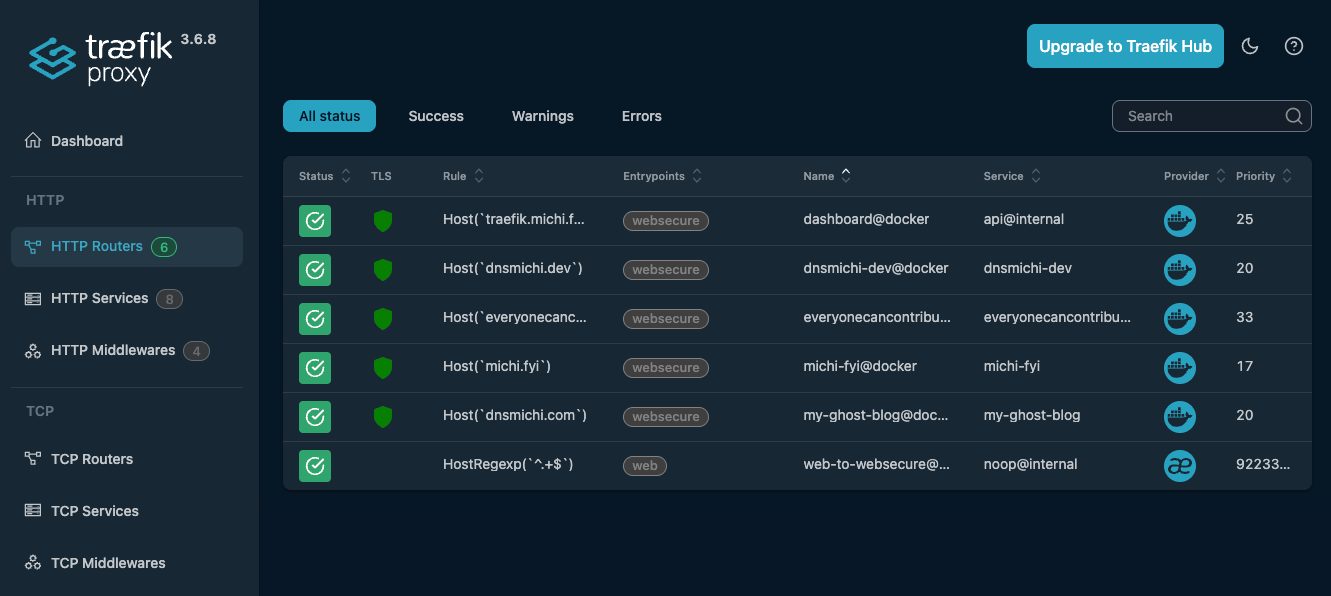Navigate to TCP Routers

pyautogui.click(x=92, y=458)
